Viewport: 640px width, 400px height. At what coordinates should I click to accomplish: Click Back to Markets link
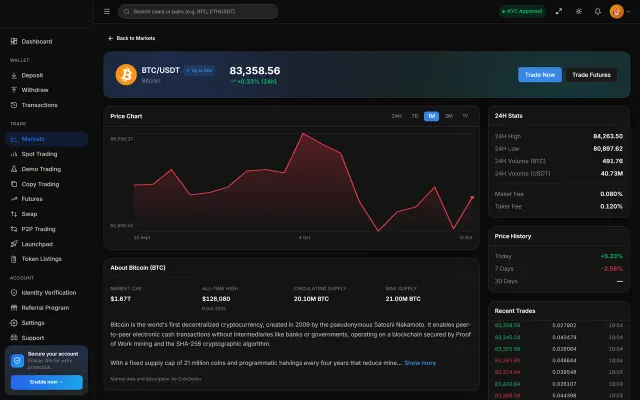(x=131, y=38)
